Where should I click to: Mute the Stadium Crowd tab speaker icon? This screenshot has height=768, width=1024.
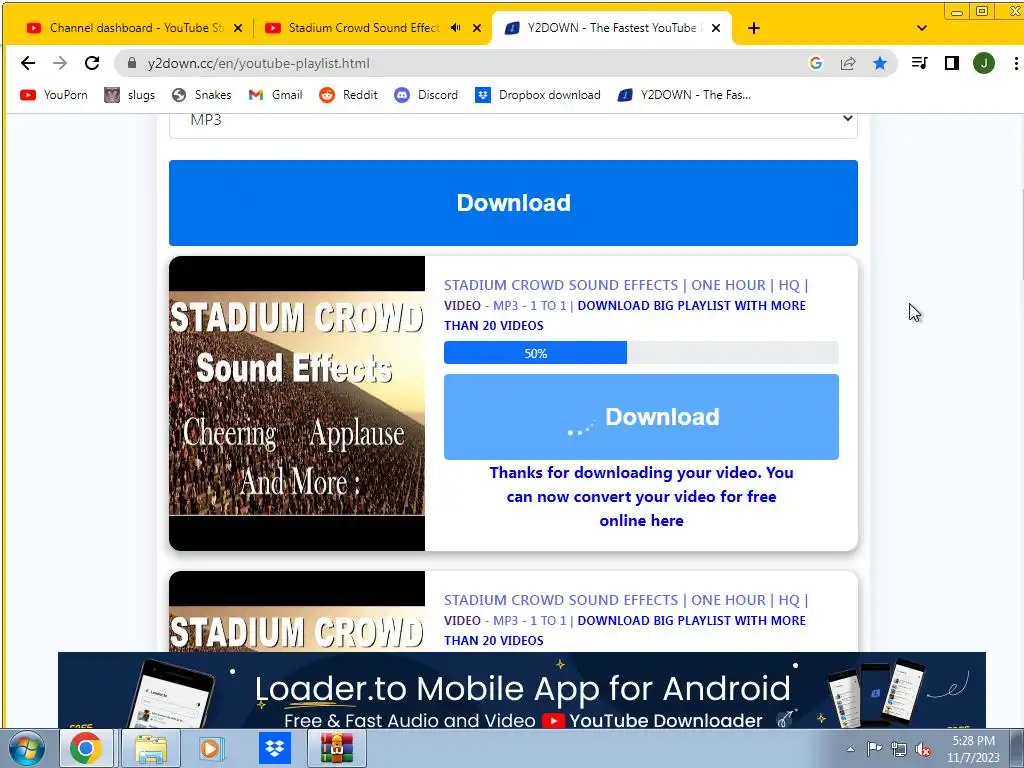coord(455,28)
